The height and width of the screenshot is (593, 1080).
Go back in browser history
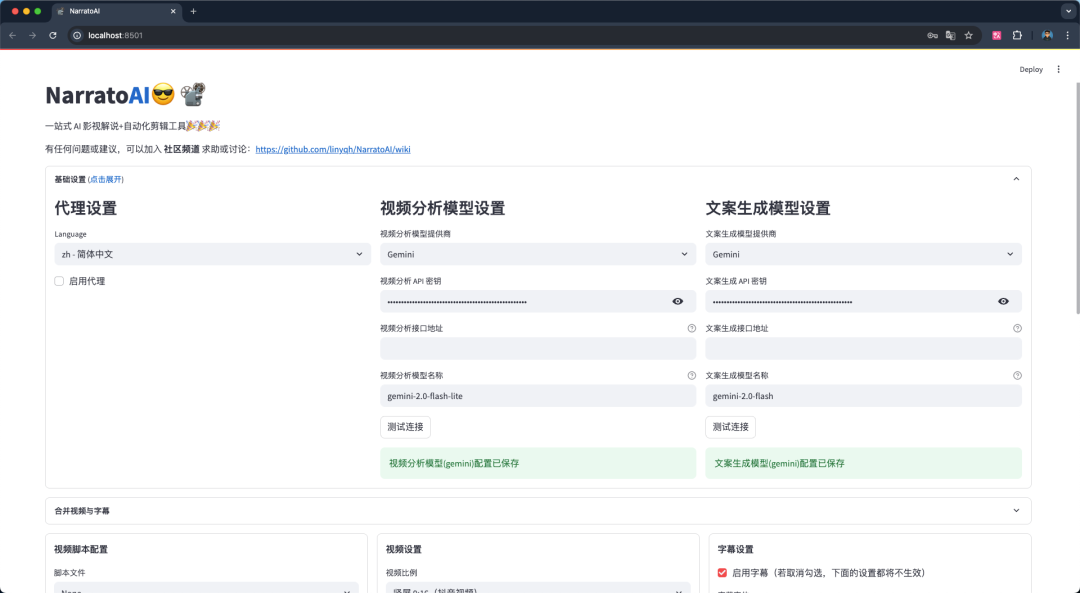(13, 35)
